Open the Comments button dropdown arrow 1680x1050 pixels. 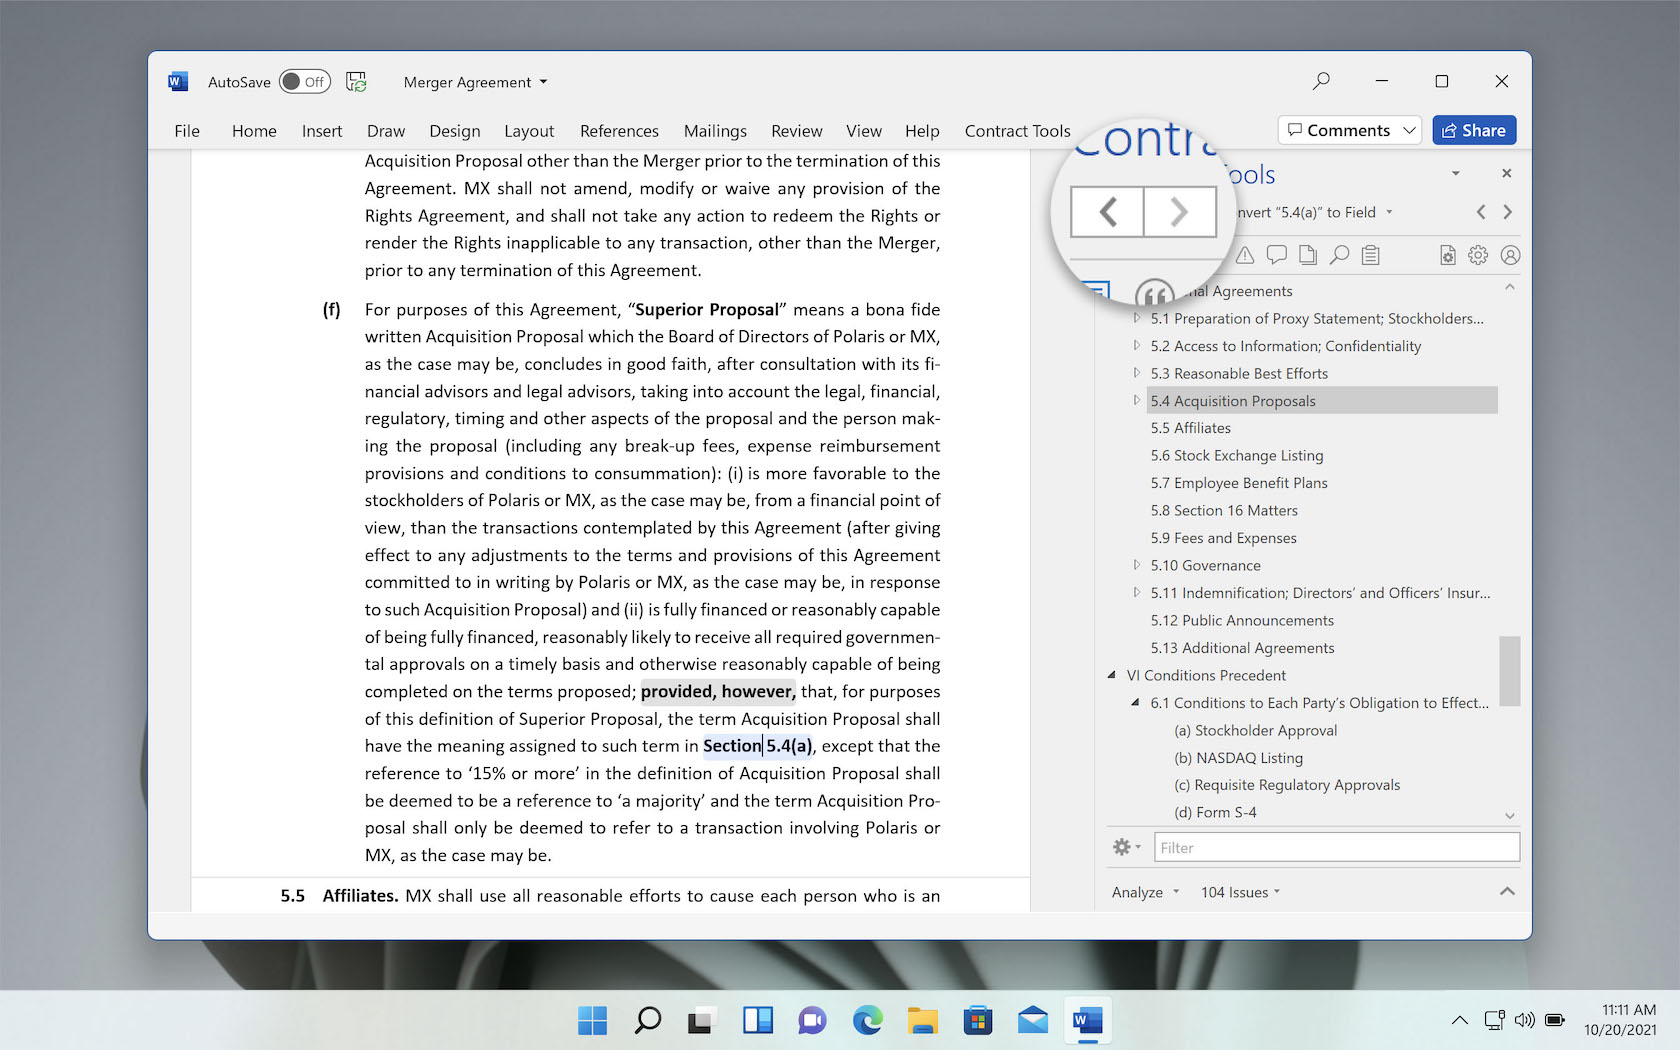pos(1409,130)
